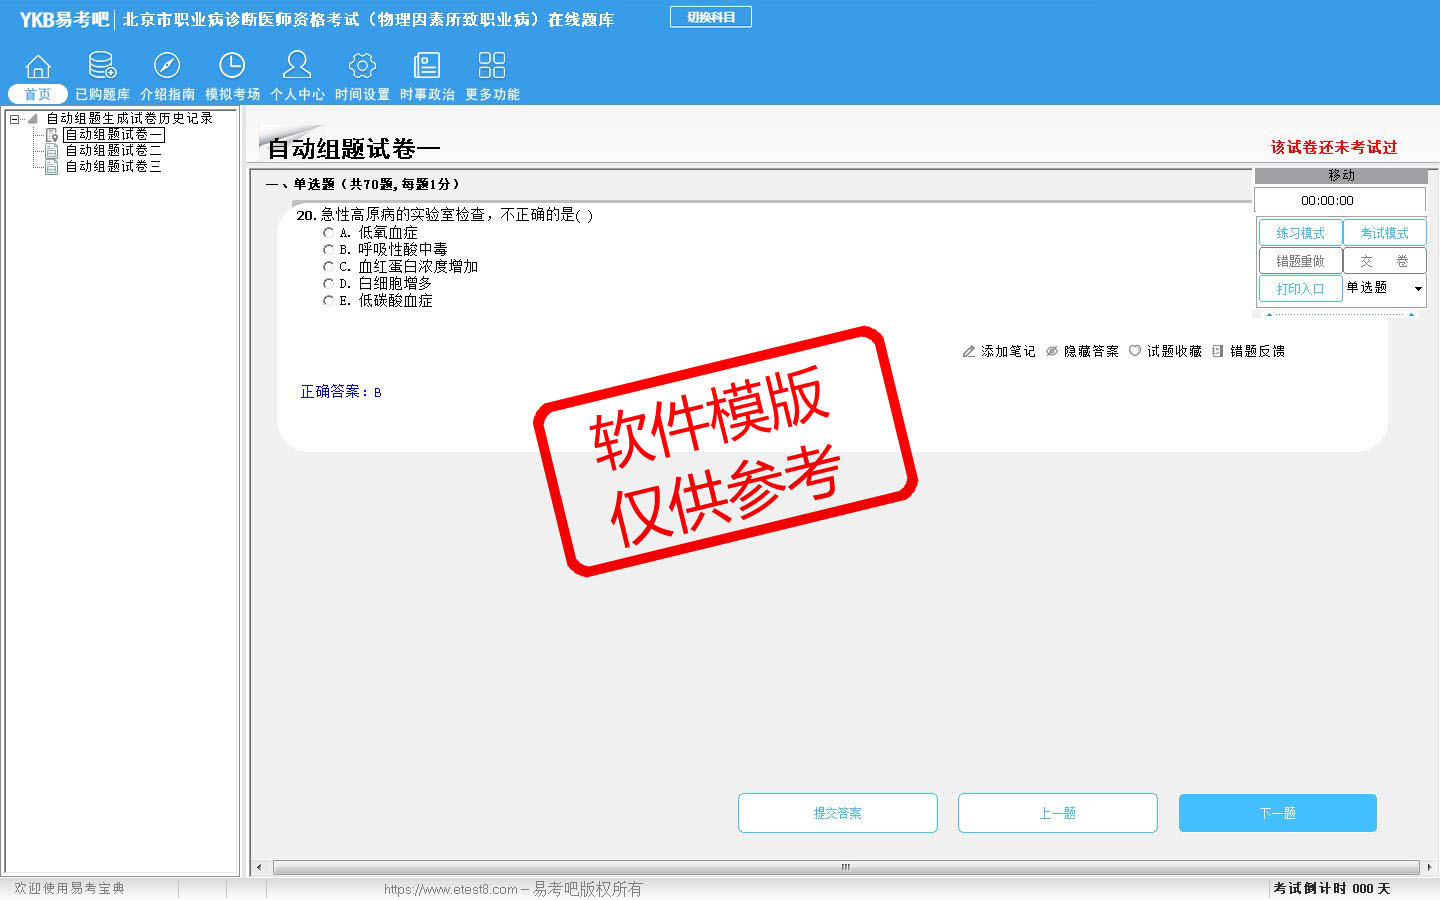
Task: Collapse the 自动组题生成试卷历史记录 tree node
Action: (14, 119)
